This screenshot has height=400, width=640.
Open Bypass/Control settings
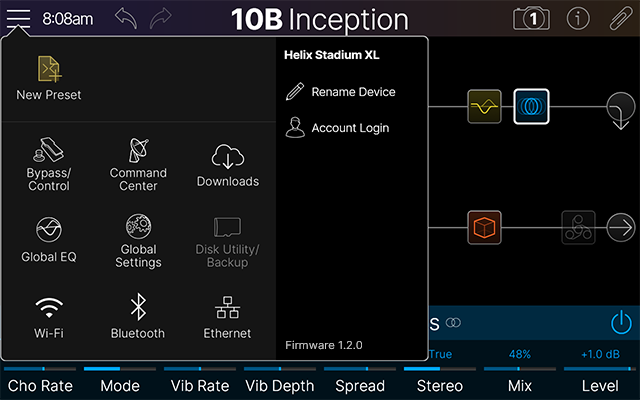point(49,165)
